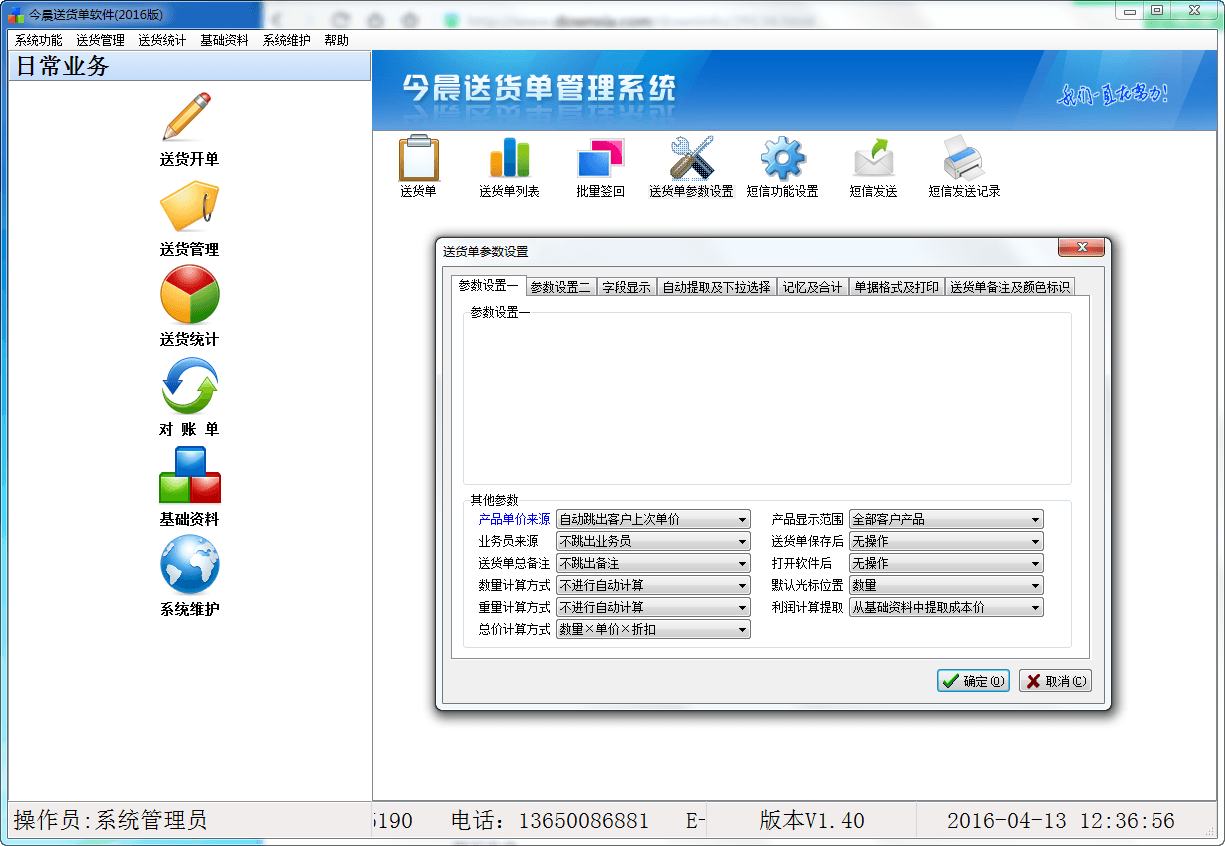Open 短信发送记录 printer icon

964,160
